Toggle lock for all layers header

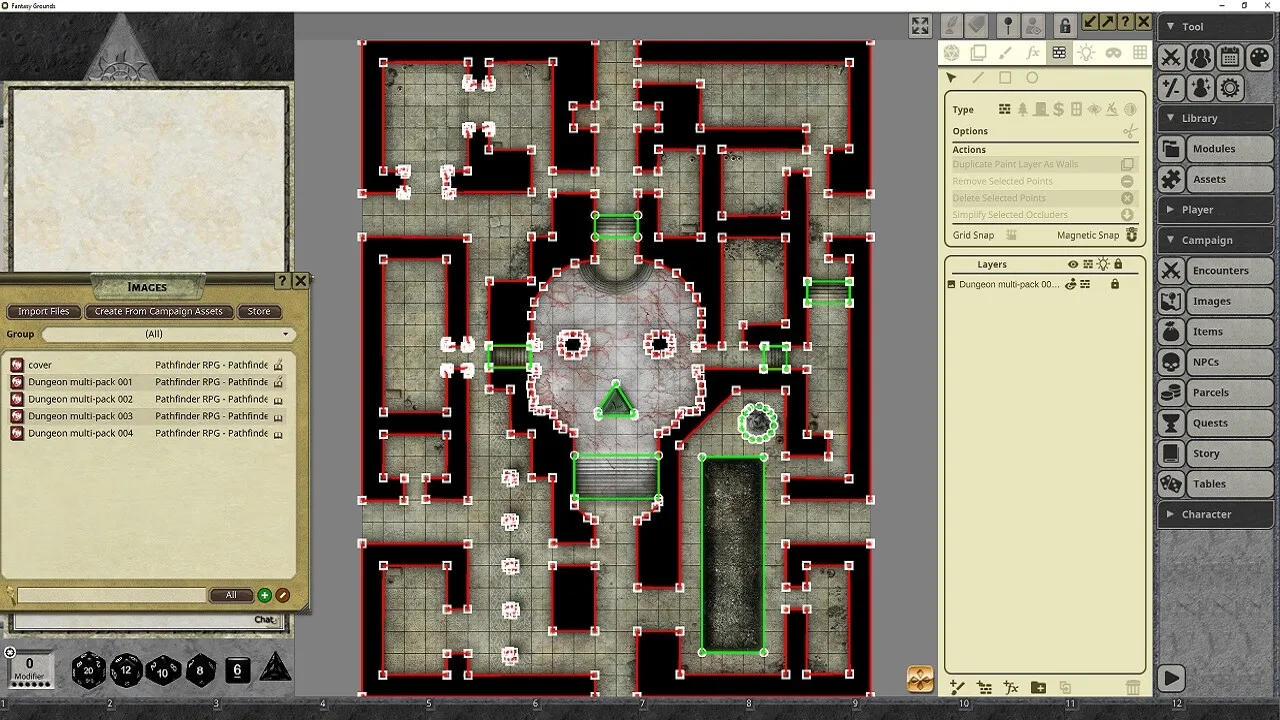(1118, 265)
